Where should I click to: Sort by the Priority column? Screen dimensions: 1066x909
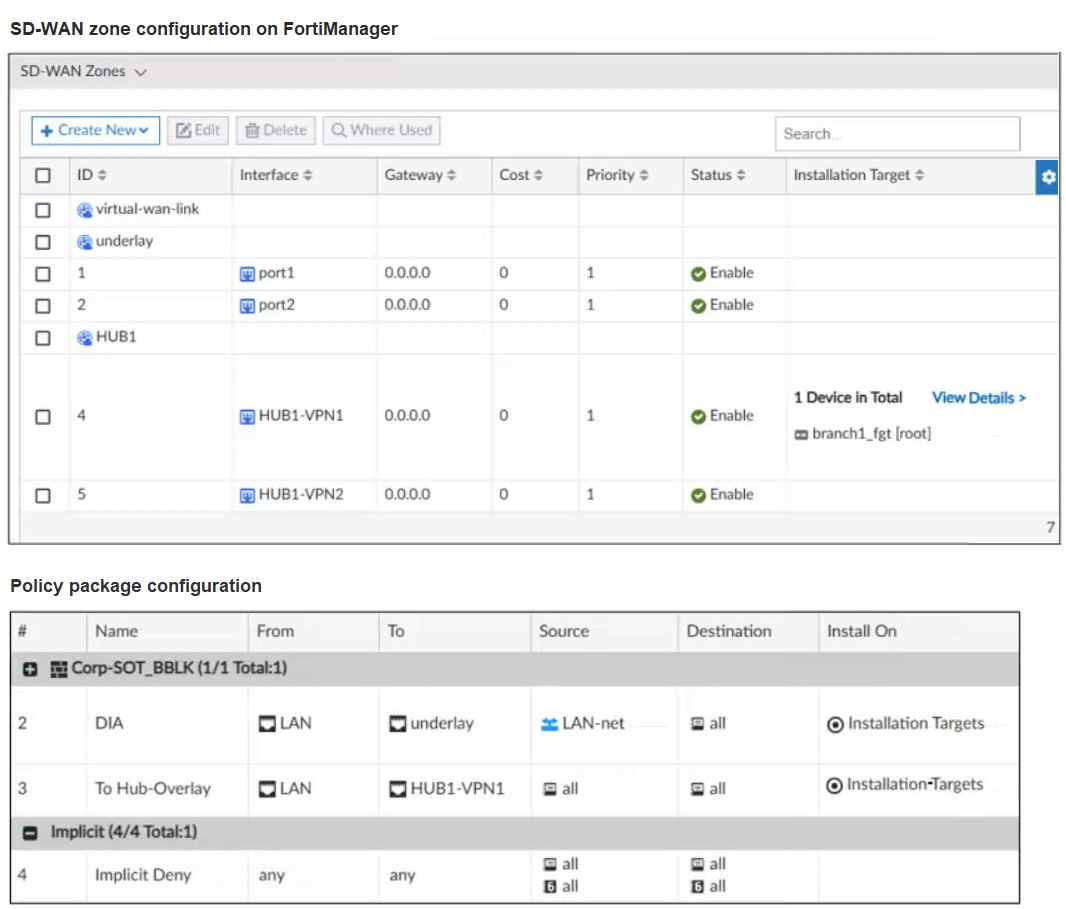pyautogui.click(x=617, y=175)
